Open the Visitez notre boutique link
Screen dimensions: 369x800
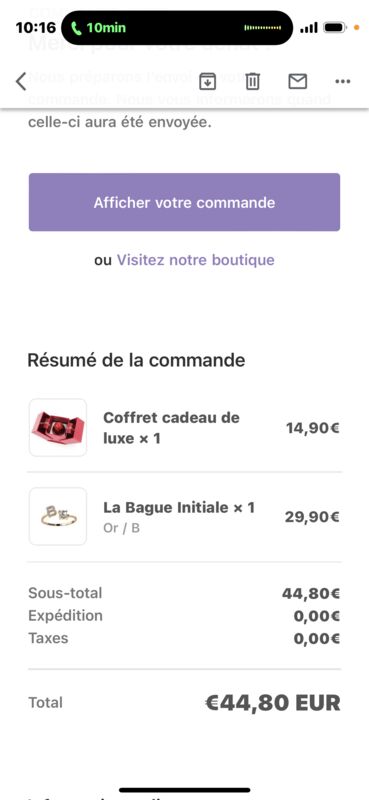click(x=195, y=260)
